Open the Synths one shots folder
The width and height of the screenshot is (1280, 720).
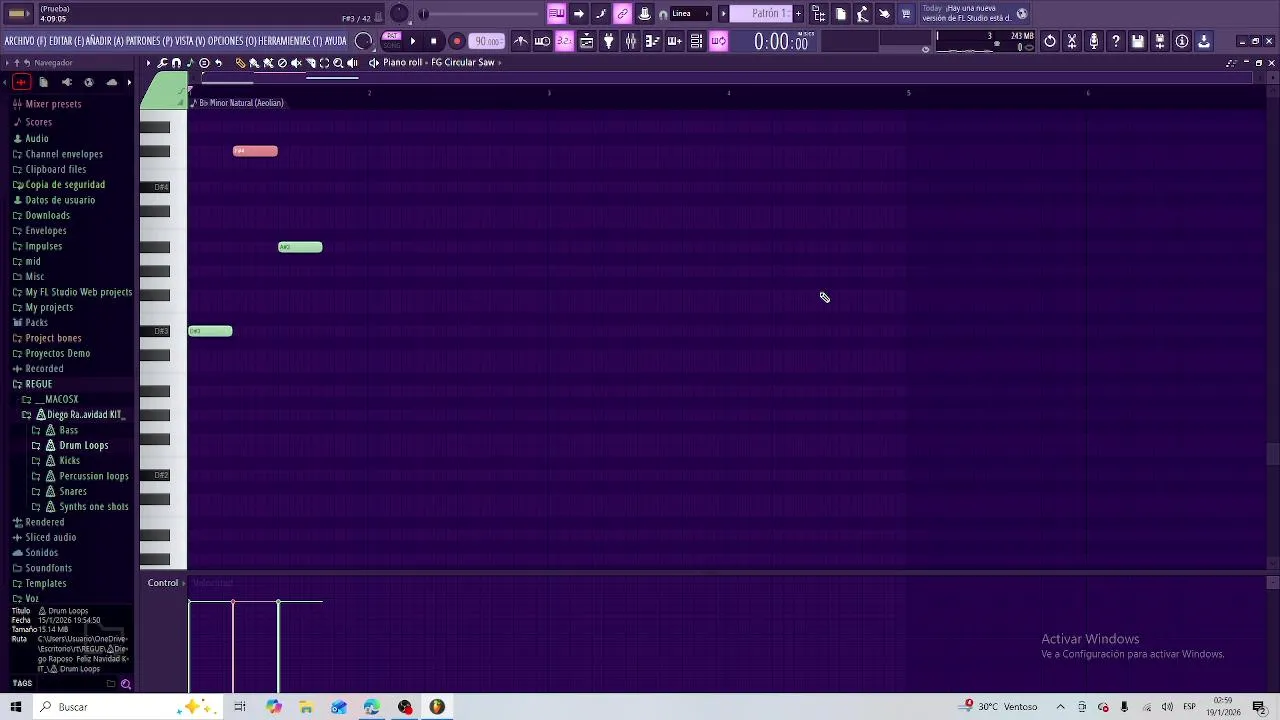(x=94, y=507)
